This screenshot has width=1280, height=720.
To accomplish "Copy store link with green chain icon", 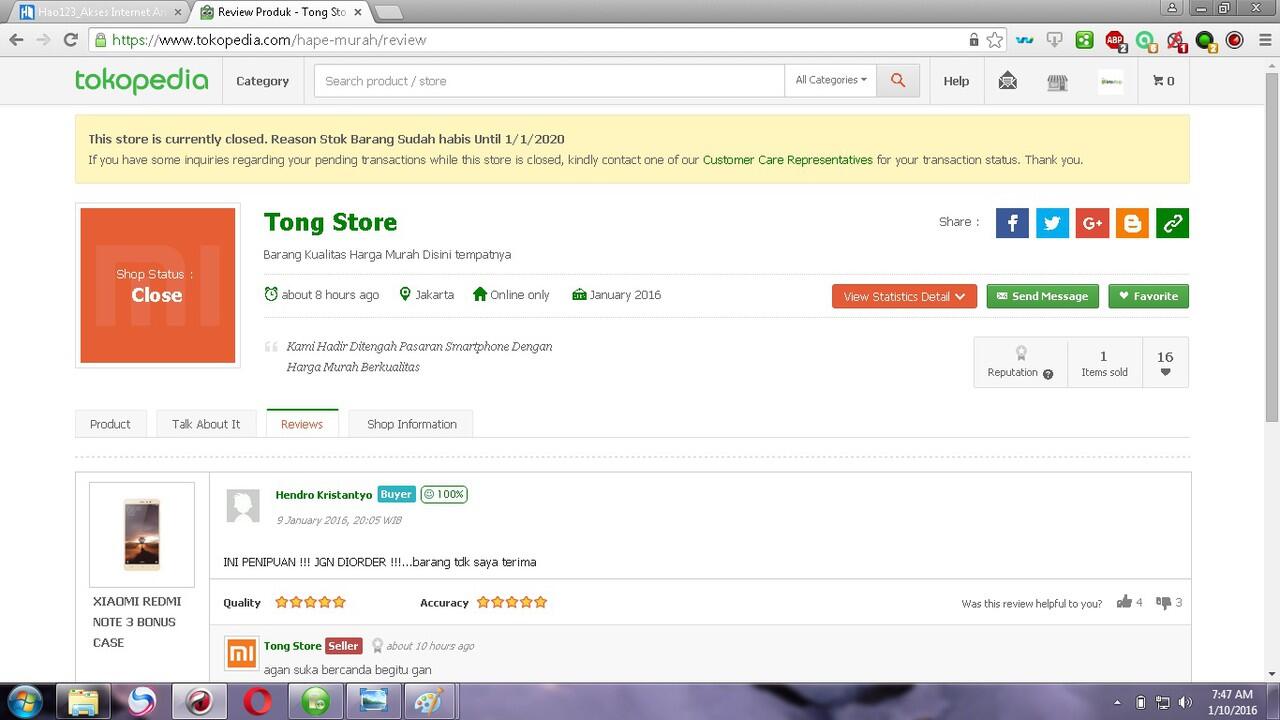I will 1172,223.
